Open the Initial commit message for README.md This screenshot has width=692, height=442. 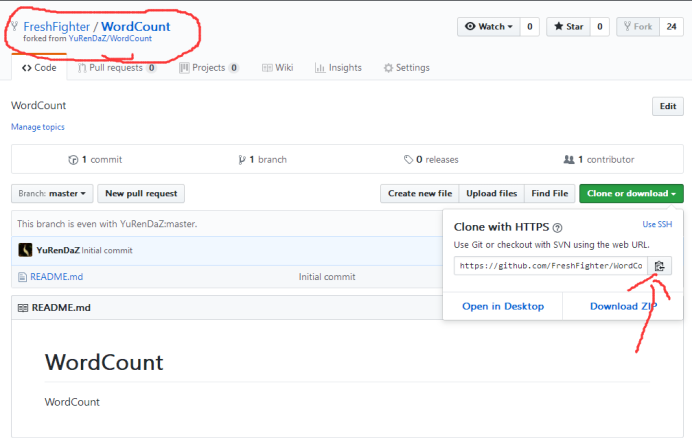[327, 277]
